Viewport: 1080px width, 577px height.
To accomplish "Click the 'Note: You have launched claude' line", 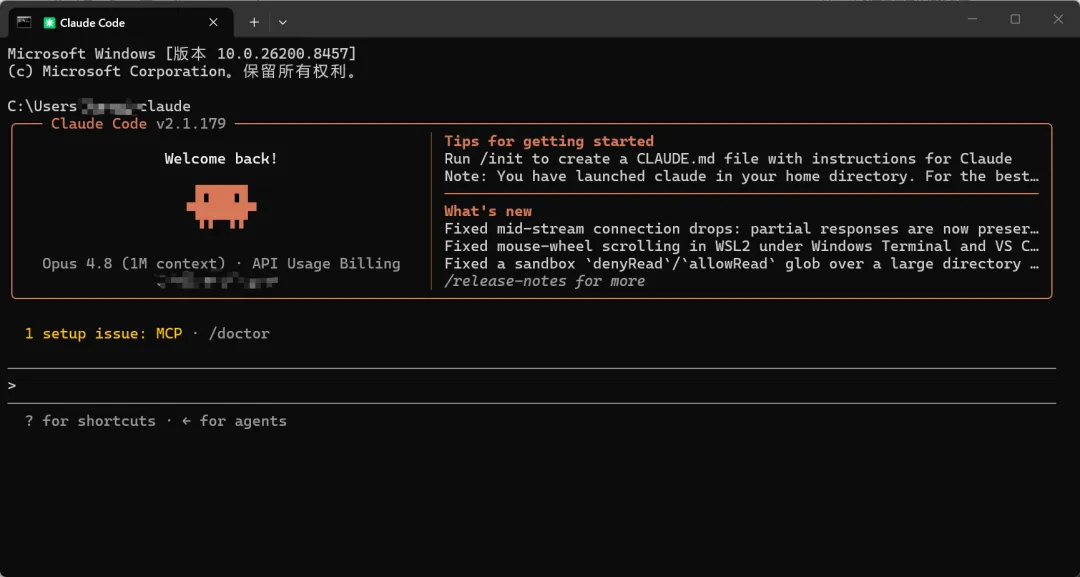I will [x=741, y=176].
